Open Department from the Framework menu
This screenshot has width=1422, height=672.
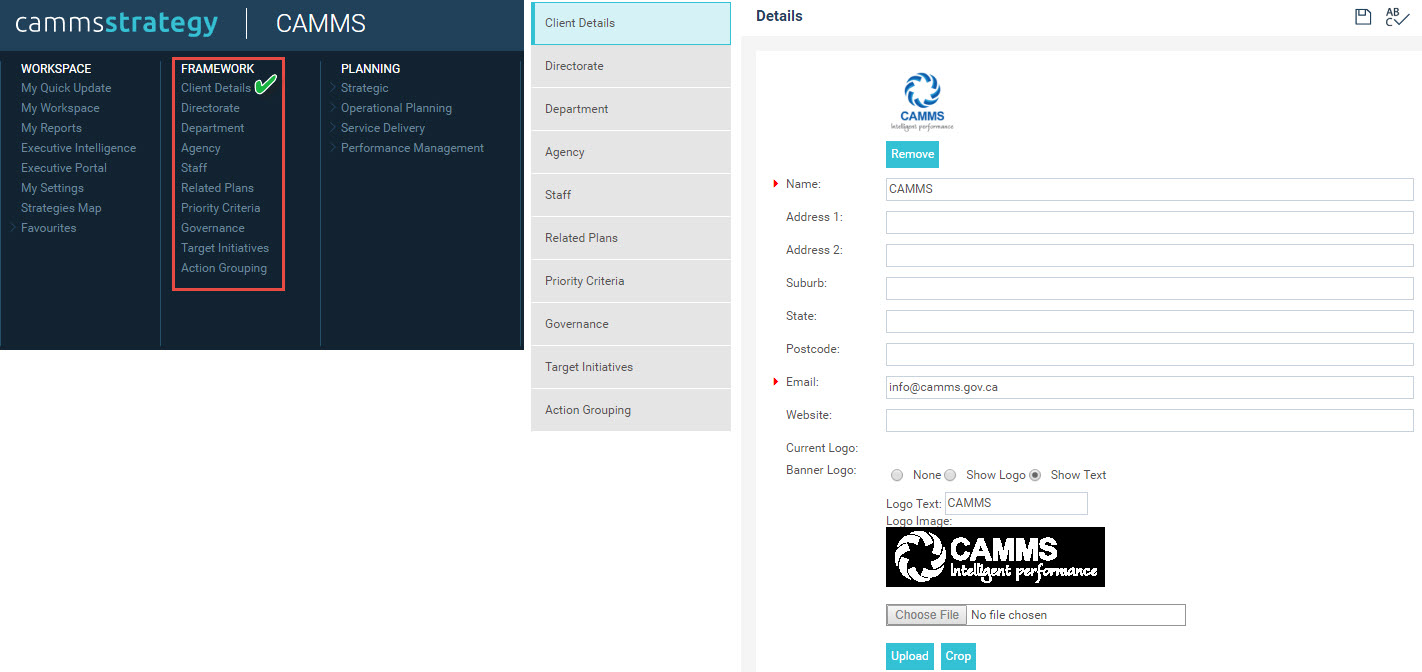(212, 128)
